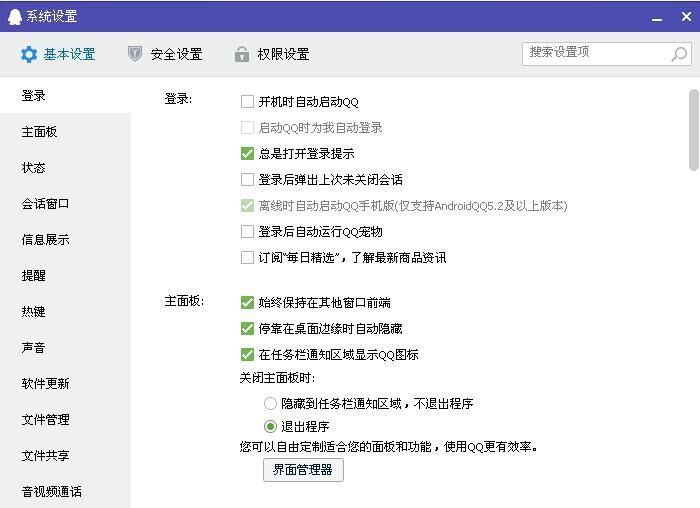The image size is (700, 508).
Task: Uncheck 始终保持在其他窗口前端
Action: point(247,303)
